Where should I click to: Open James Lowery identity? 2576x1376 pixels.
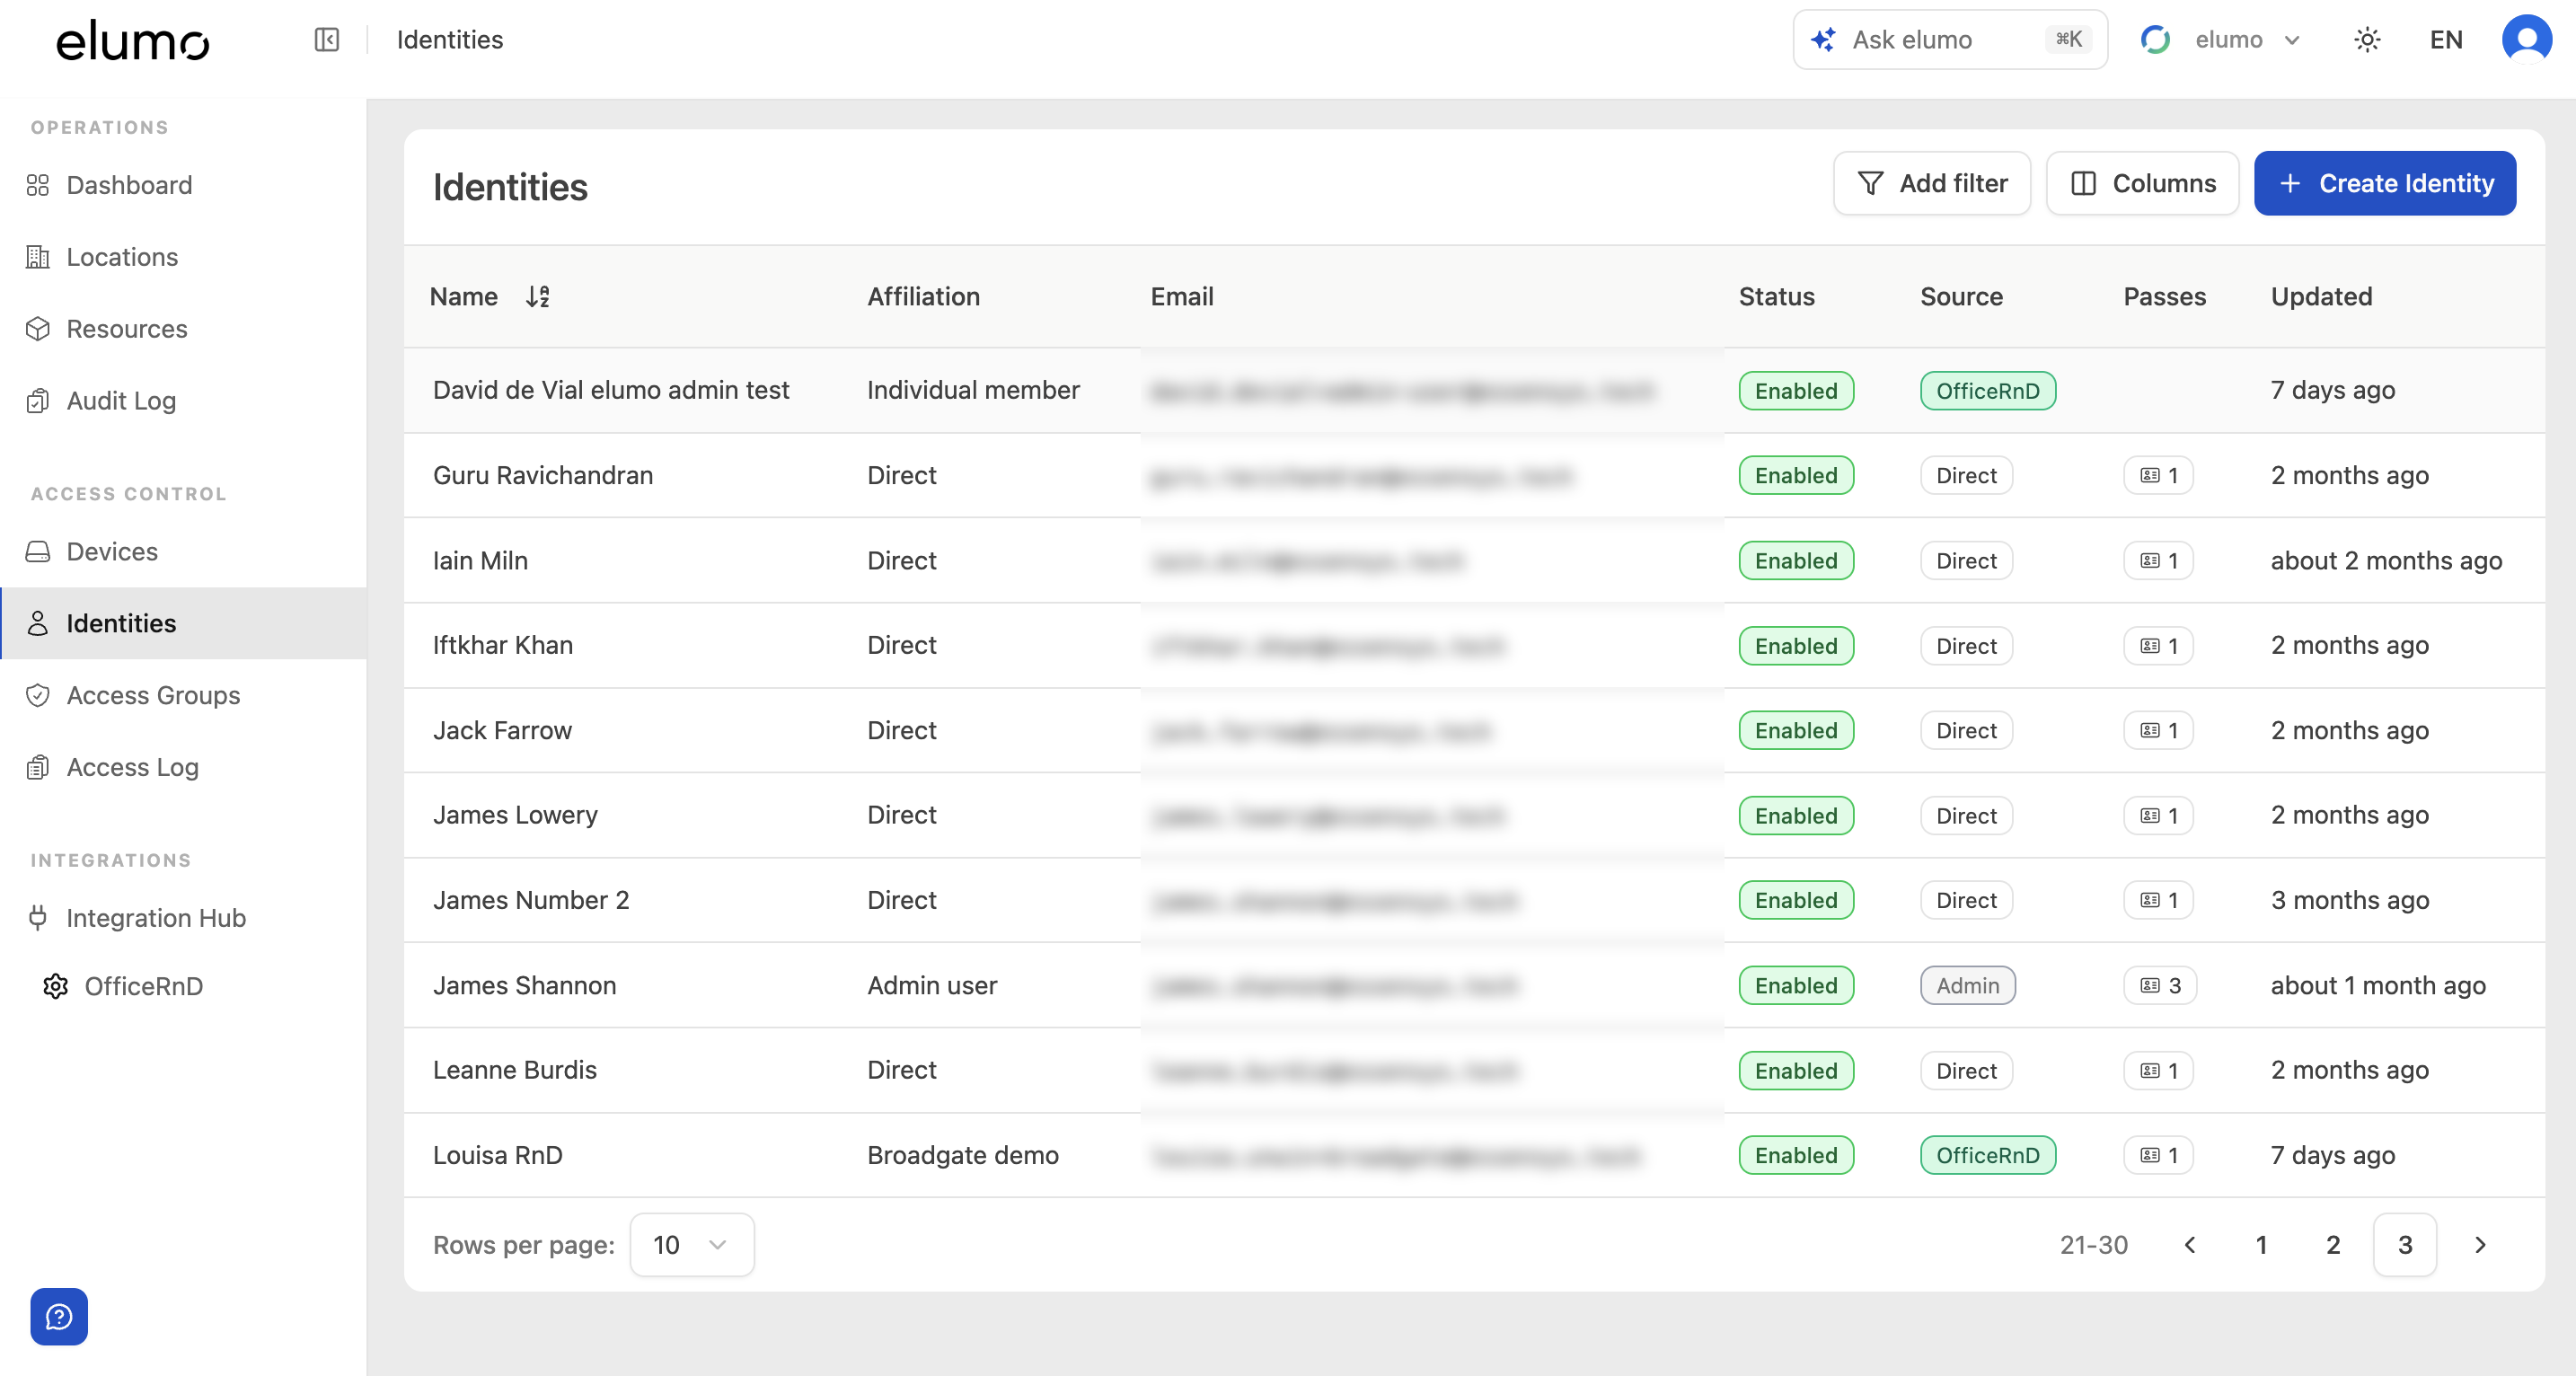(1474, 815)
